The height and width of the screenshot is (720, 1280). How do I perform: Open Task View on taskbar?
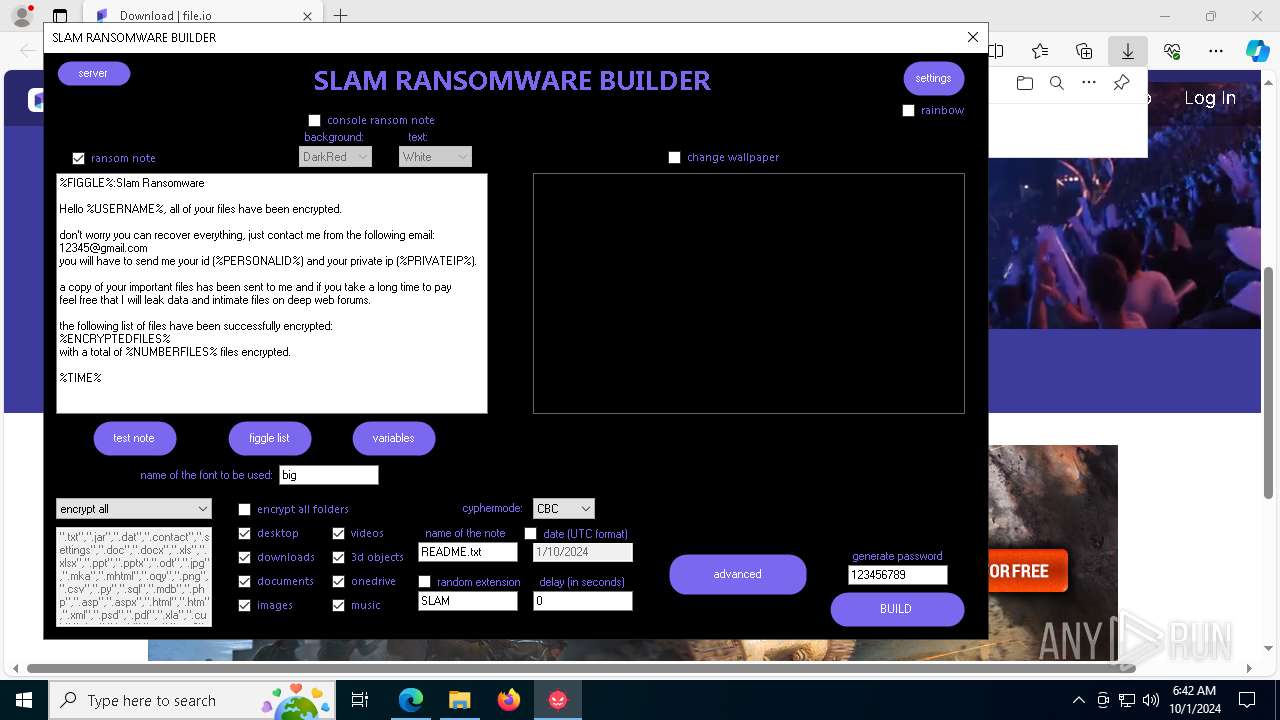tap(360, 700)
